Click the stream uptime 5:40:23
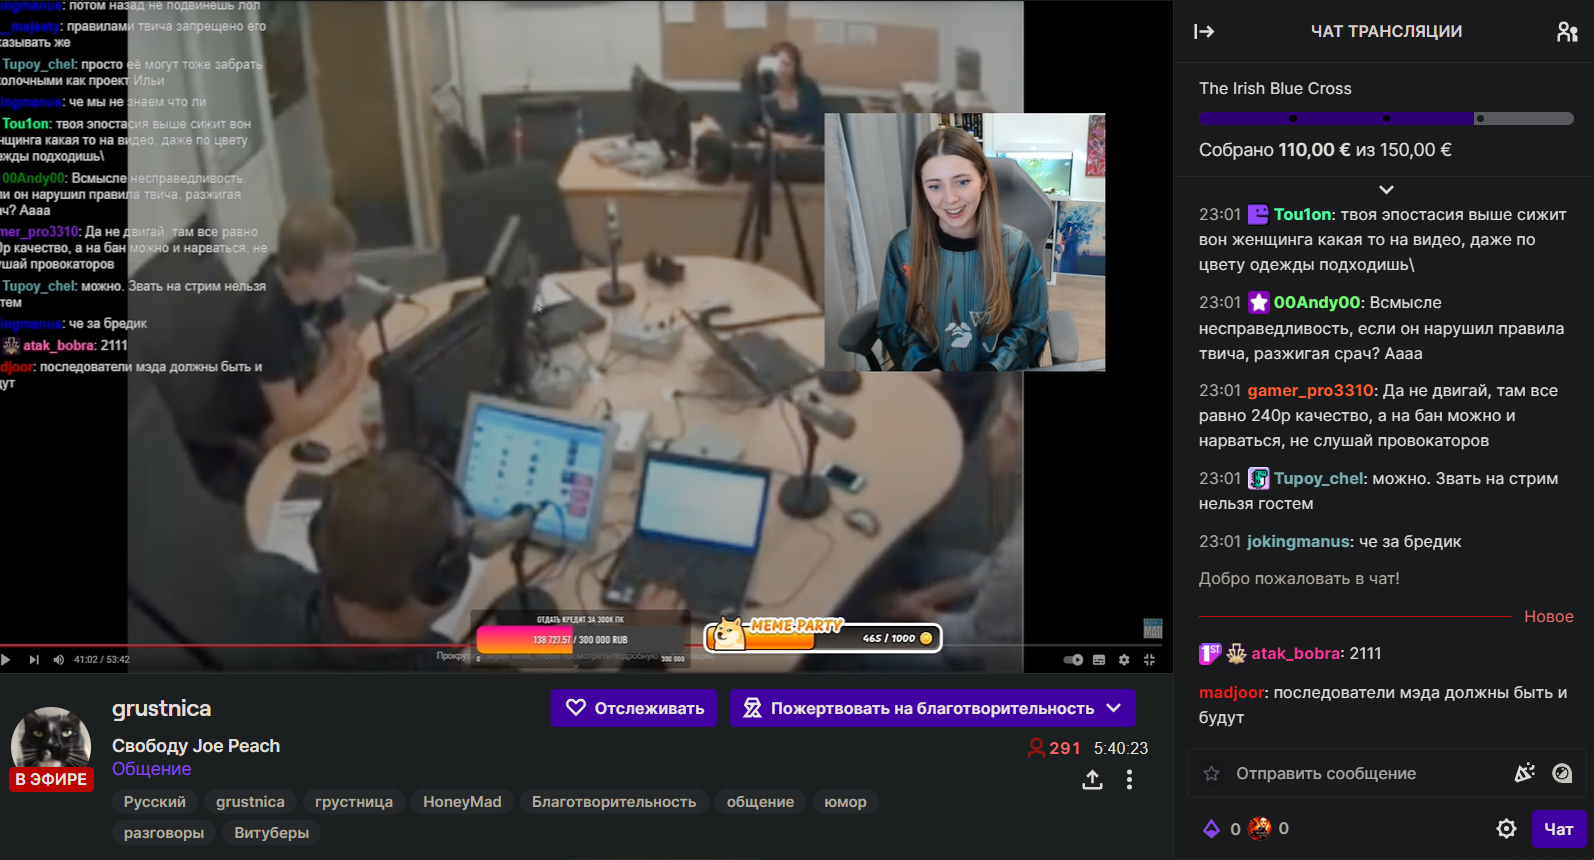 (1121, 748)
